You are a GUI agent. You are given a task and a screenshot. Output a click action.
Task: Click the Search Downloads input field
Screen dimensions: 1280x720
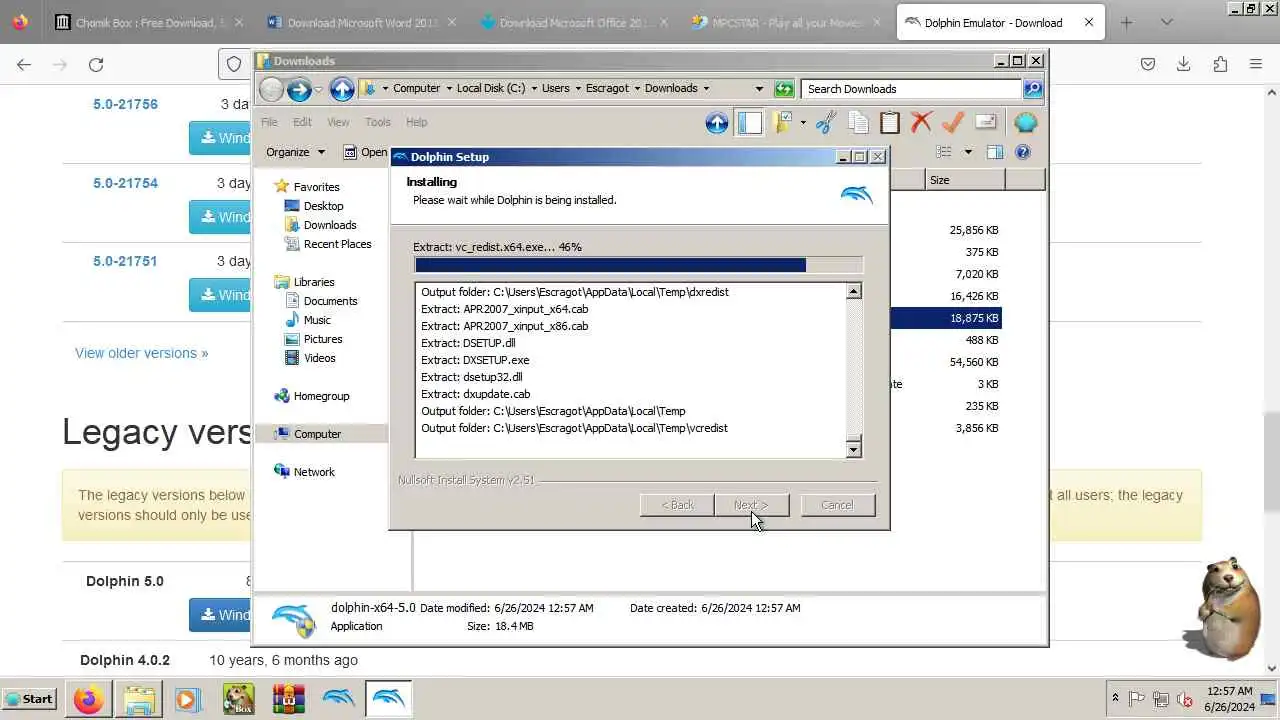pyautogui.click(x=912, y=89)
